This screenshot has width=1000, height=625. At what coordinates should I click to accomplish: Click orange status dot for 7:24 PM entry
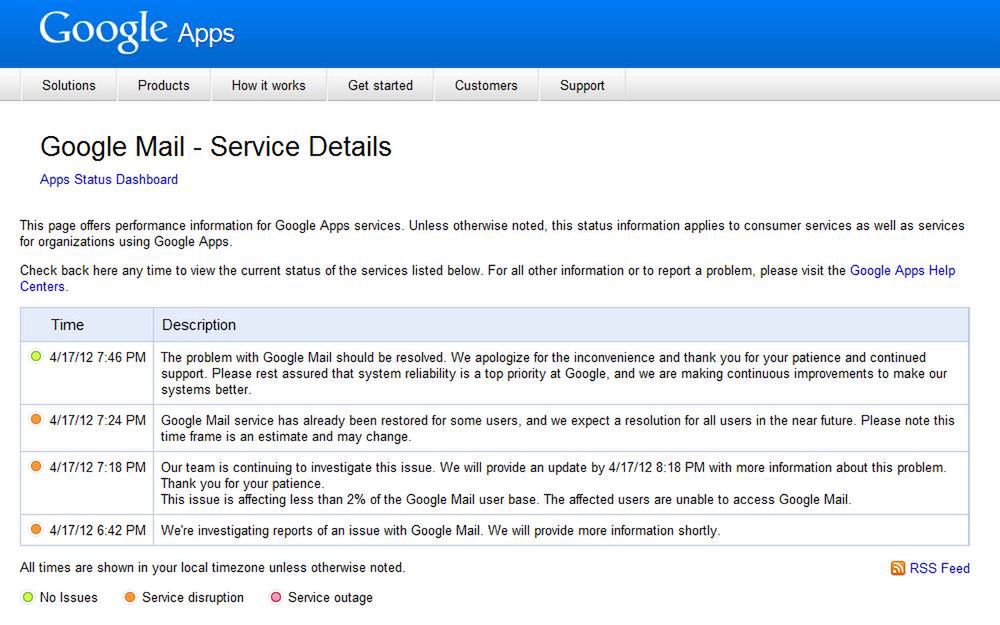(x=36, y=420)
